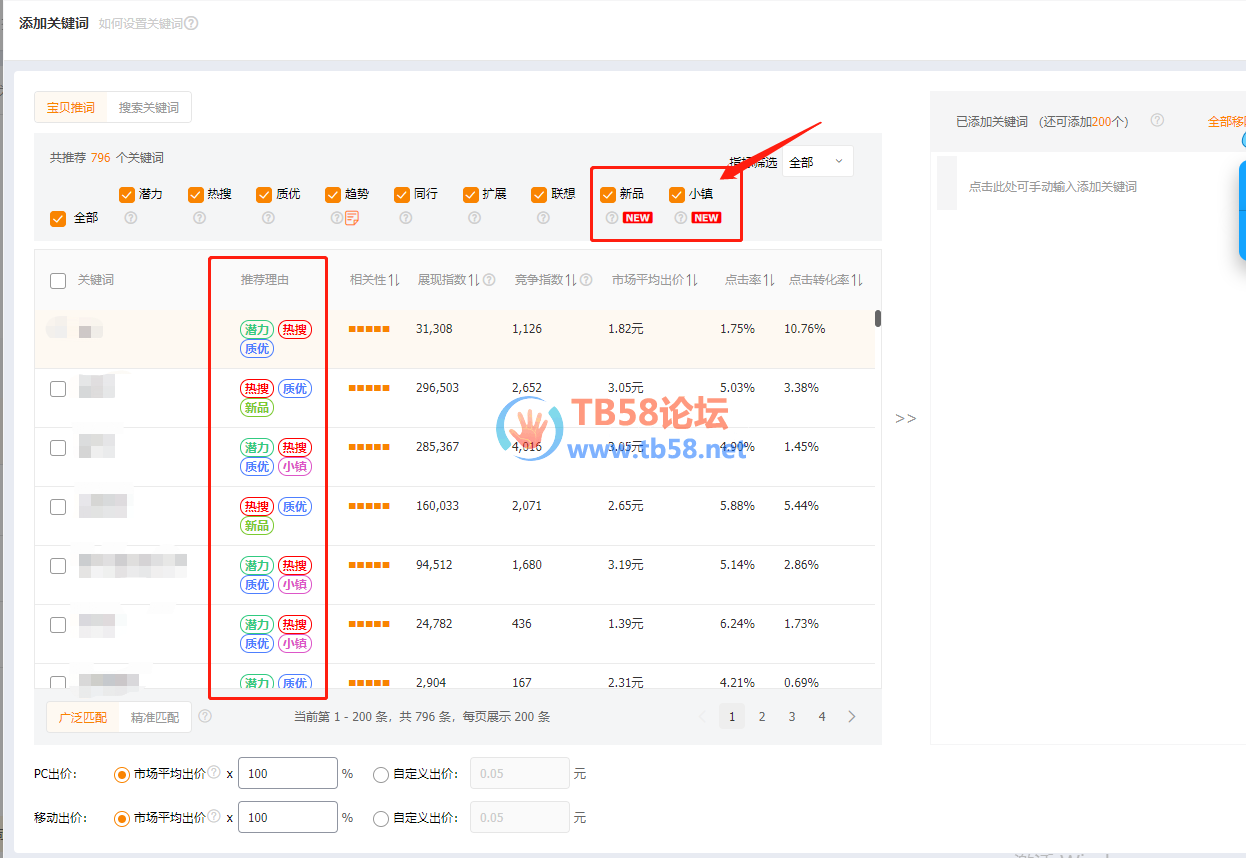Click help icon beside 如何设置关键词
Screen dimensions: 1246x858
(191, 23)
